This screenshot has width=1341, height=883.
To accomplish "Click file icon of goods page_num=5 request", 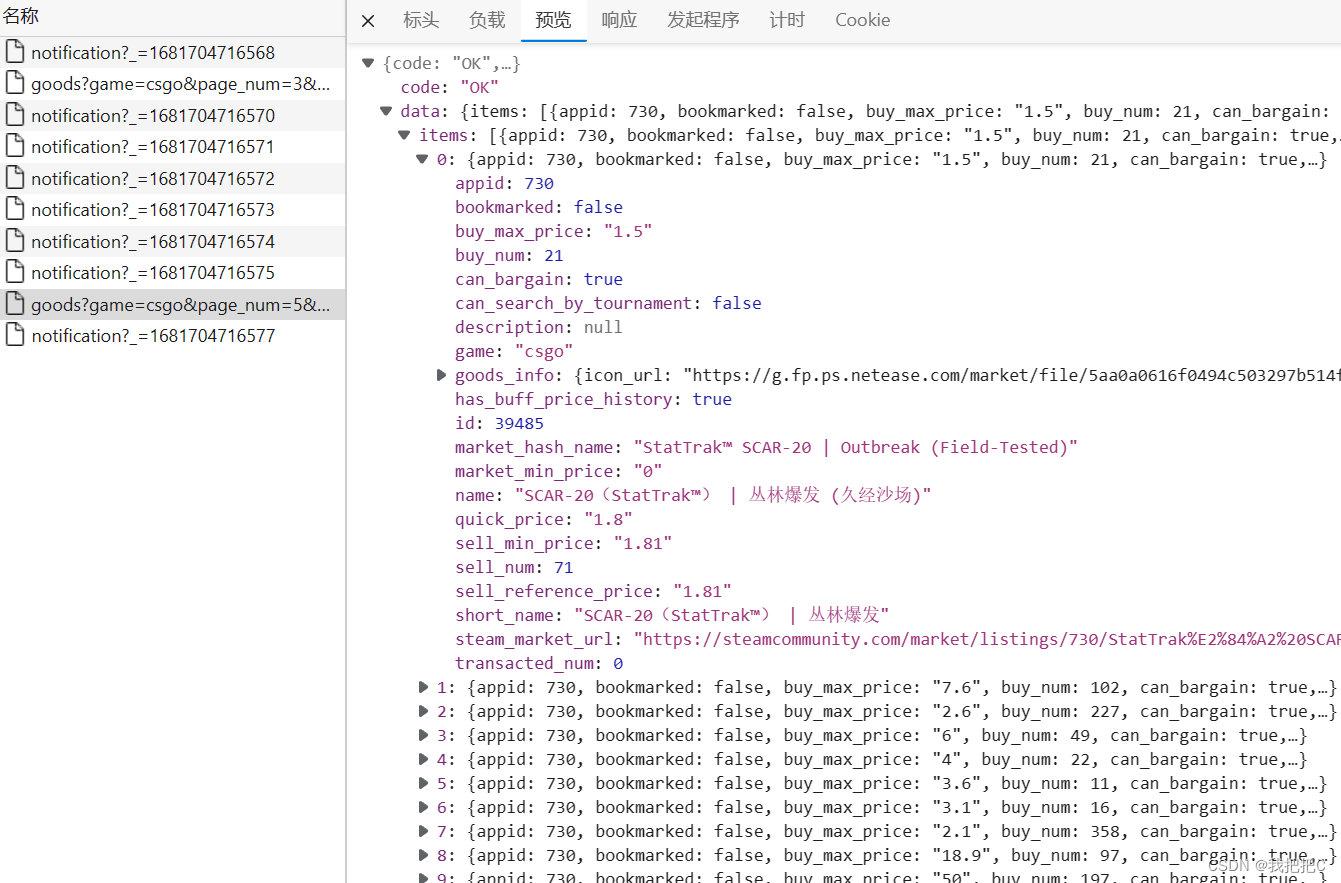I will tap(15, 304).
